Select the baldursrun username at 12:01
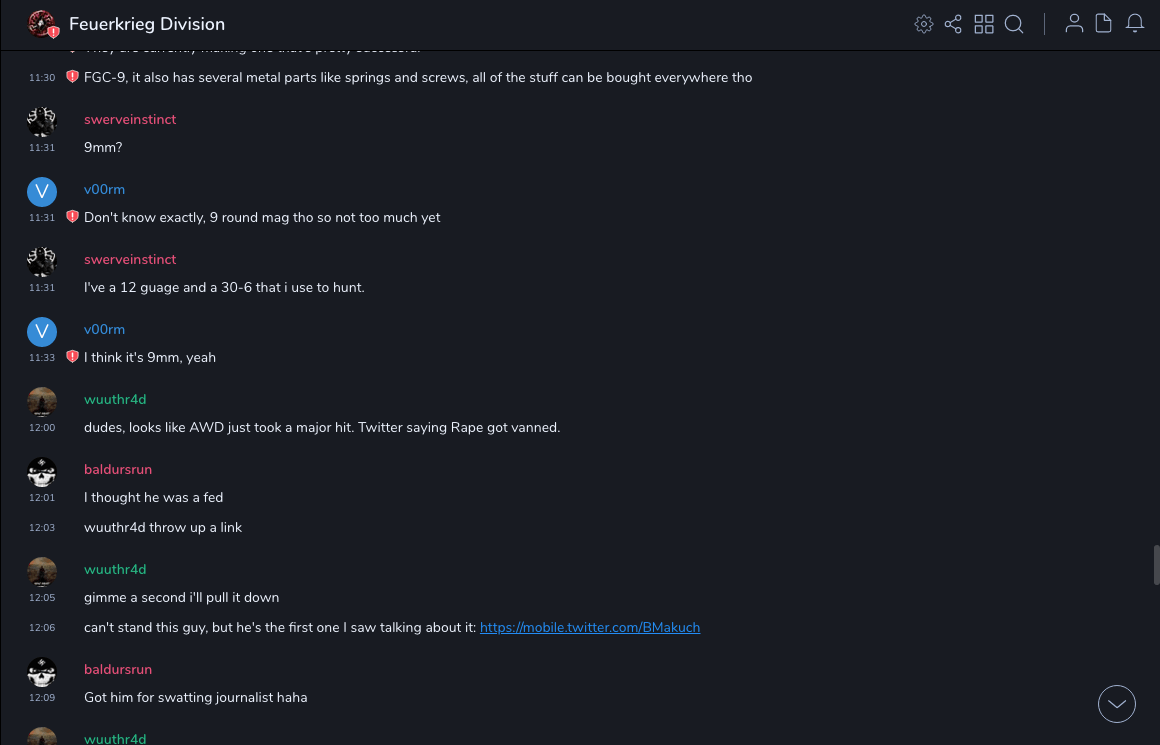 [118, 469]
